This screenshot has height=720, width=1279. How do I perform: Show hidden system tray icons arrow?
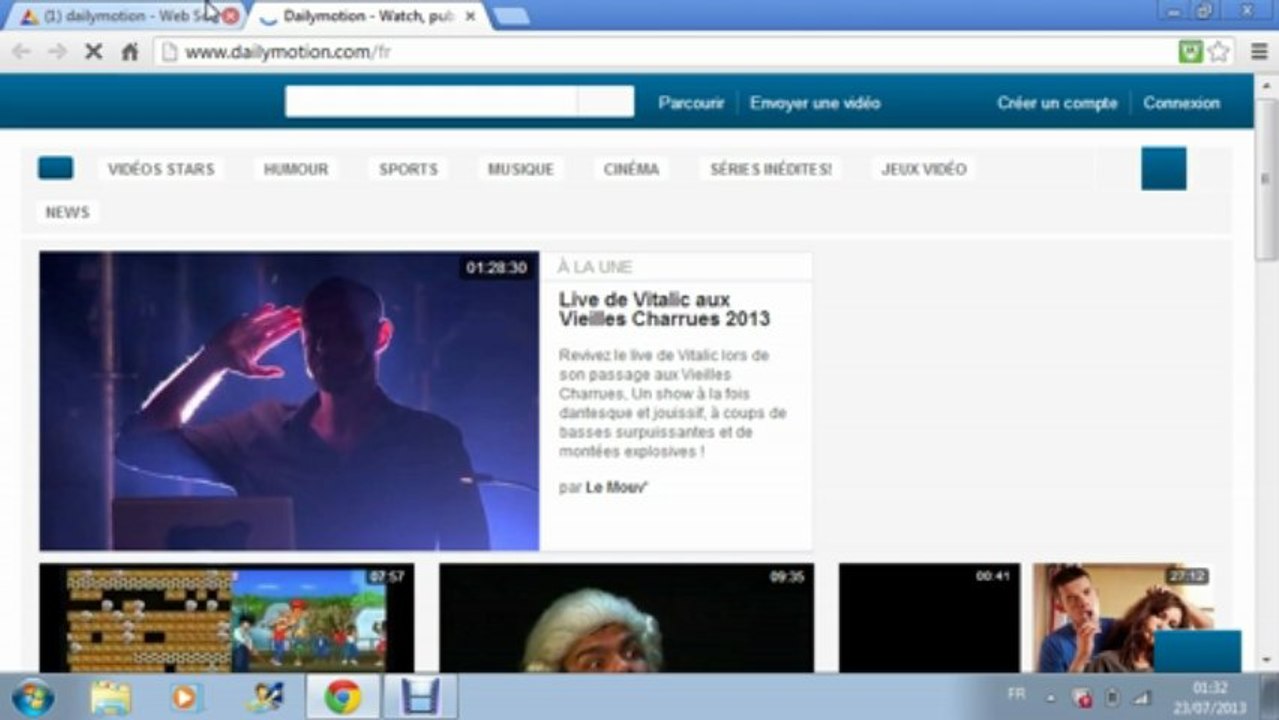pyautogui.click(x=1051, y=698)
